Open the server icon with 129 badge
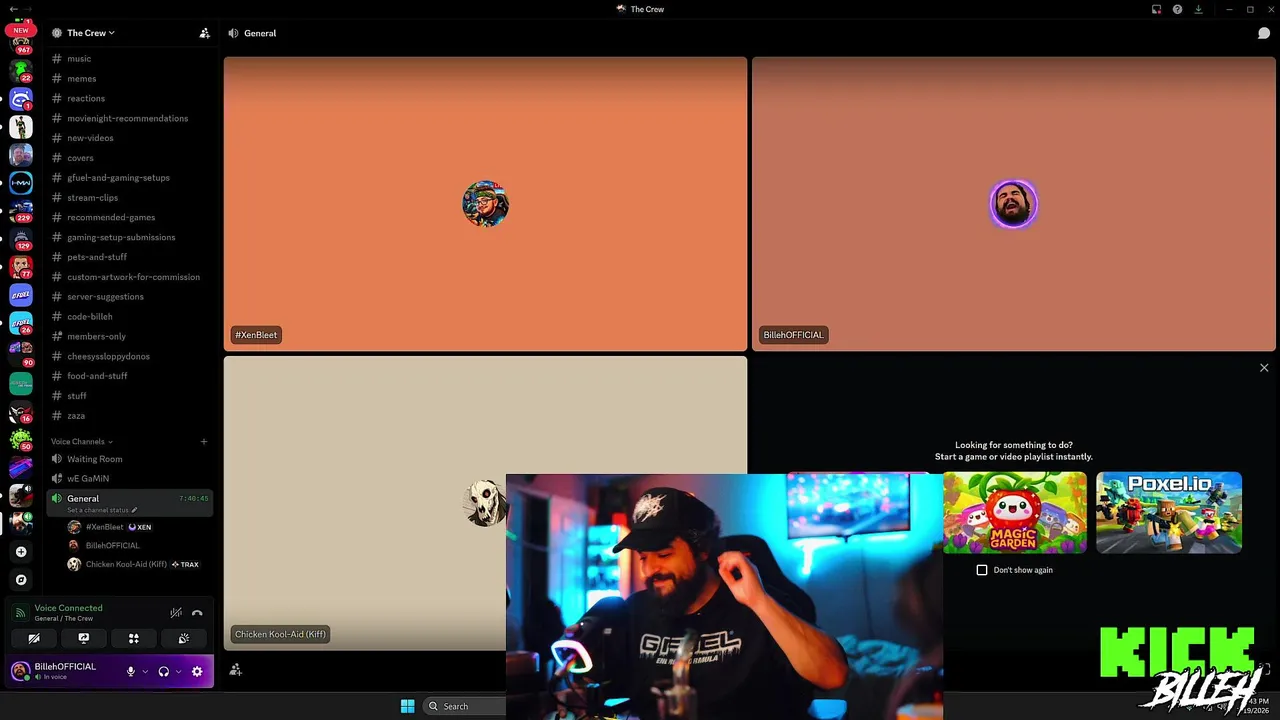 point(21,239)
